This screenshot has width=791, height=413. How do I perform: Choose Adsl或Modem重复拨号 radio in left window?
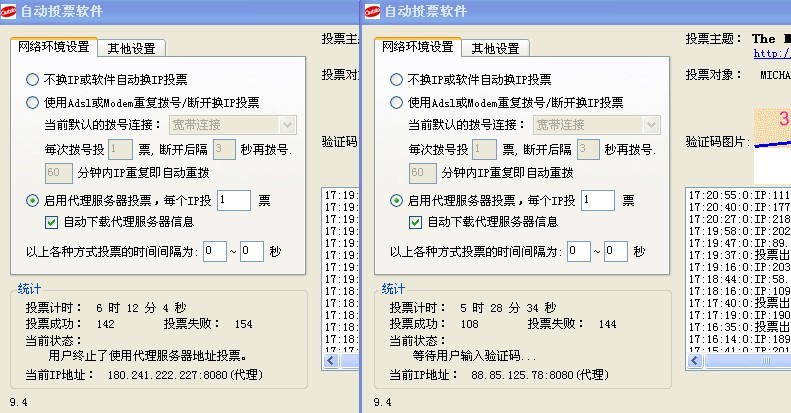click(33, 102)
